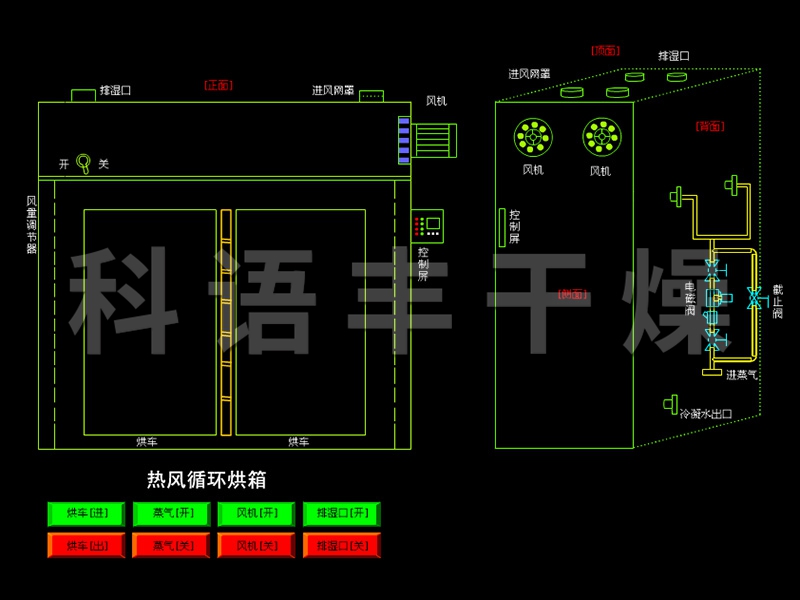Select the right 烘车 cart compartment
Viewport: 800px width, 600px height.
(301, 322)
